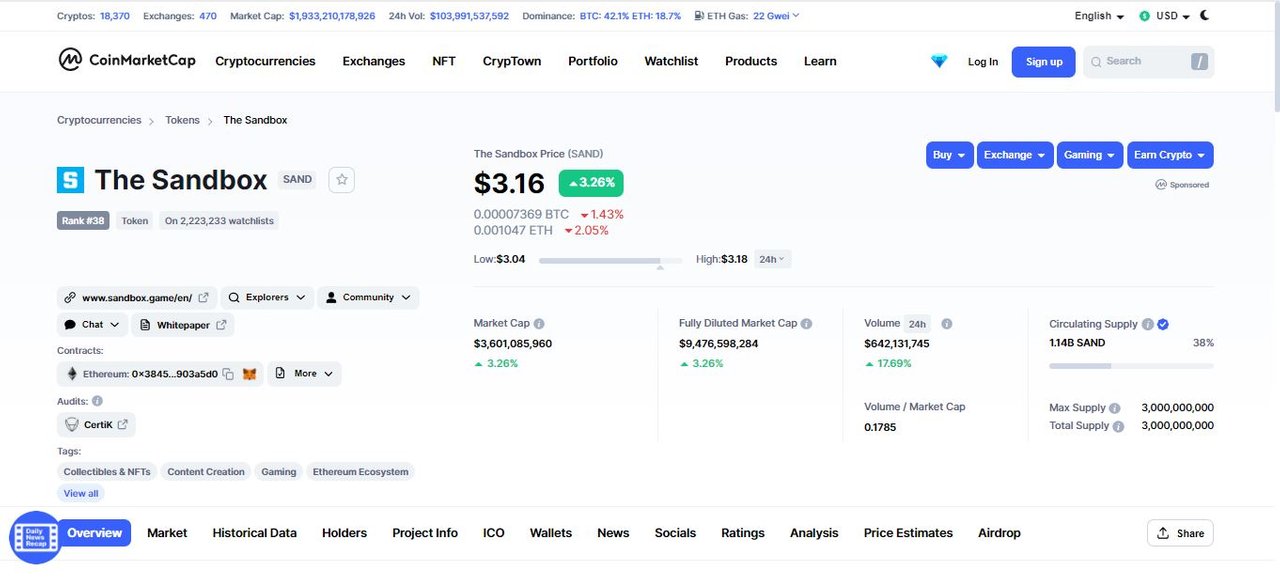Image resolution: width=1280 pixels, height=582 pixels.
Task: Select the Overview tab
Action: tap(94, 533)
